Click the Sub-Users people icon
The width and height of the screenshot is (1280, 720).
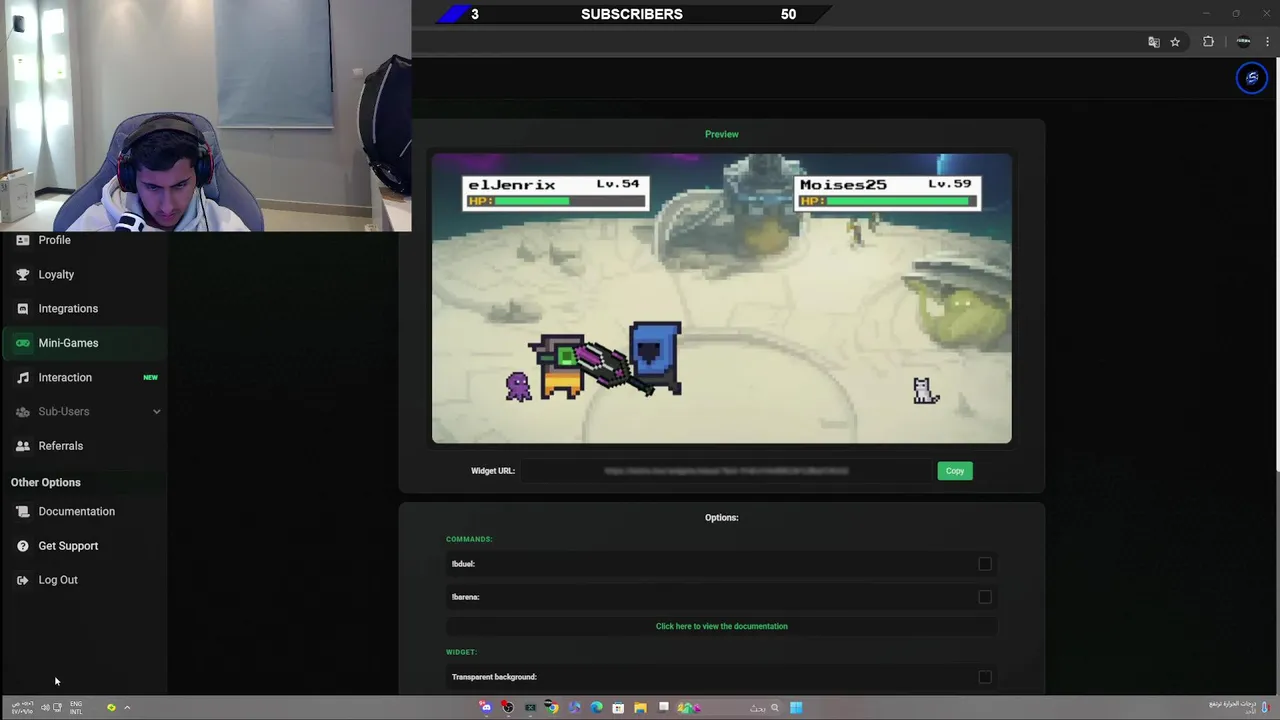23,411
